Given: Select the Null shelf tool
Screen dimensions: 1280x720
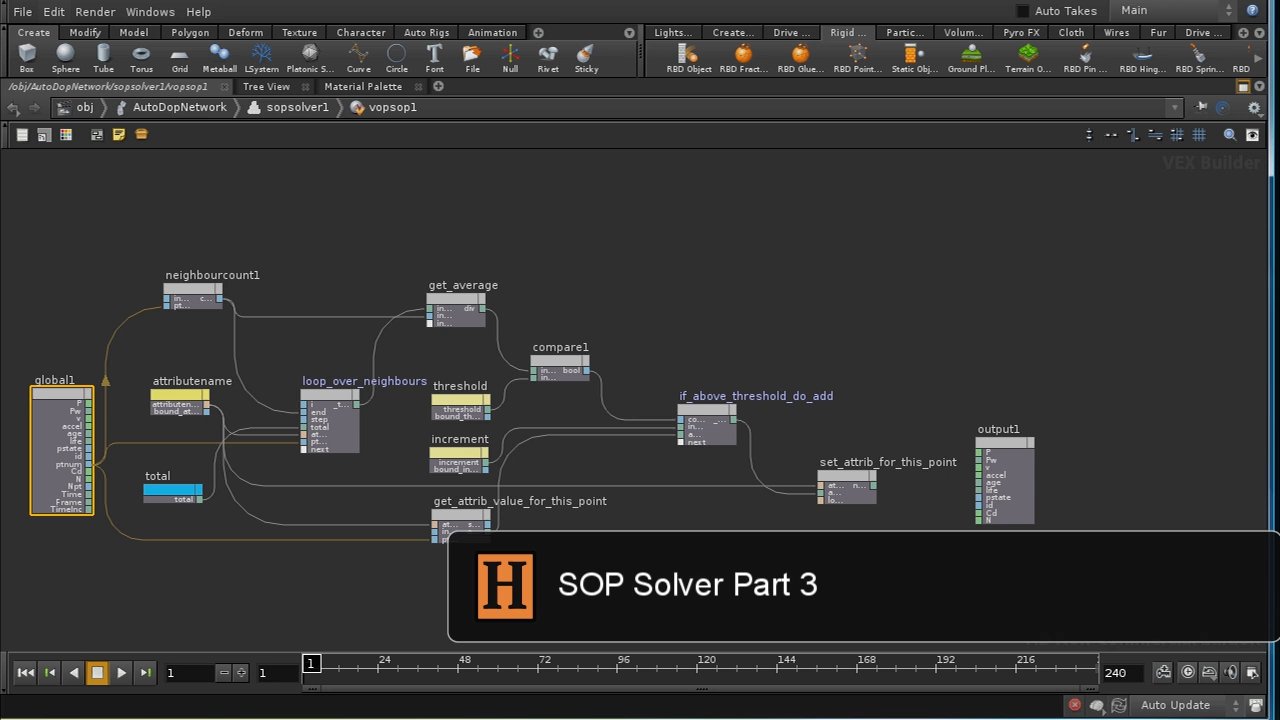Looking at the screenshot, I should [510, 58].
